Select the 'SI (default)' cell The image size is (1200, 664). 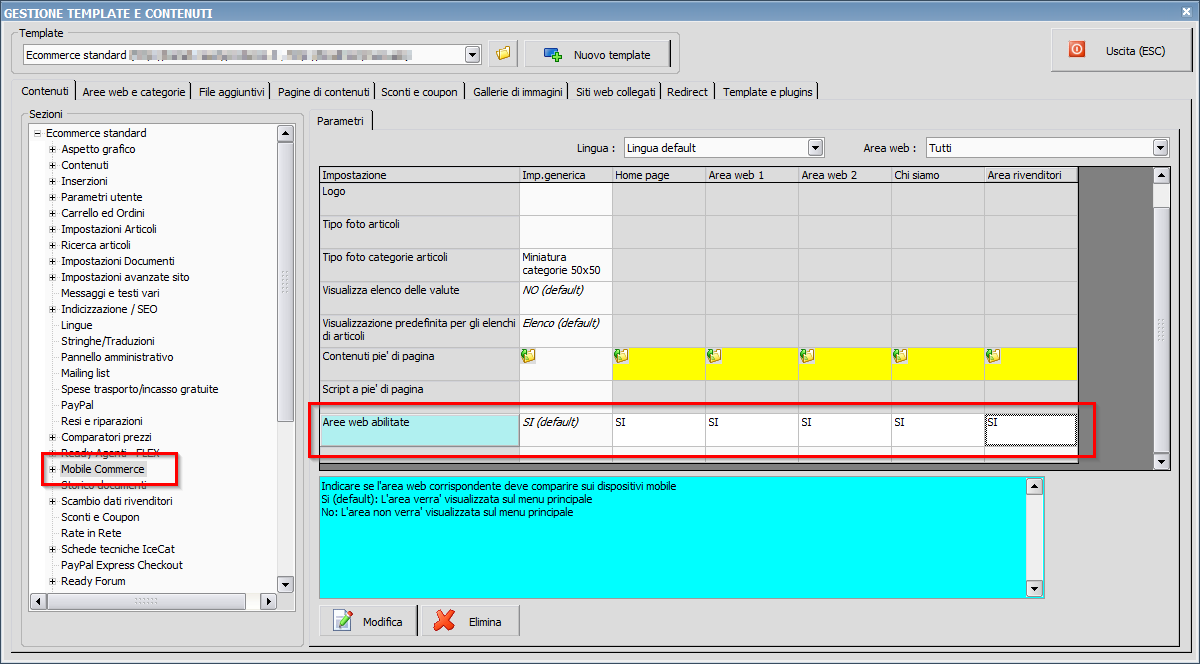(x=566, y=429)
